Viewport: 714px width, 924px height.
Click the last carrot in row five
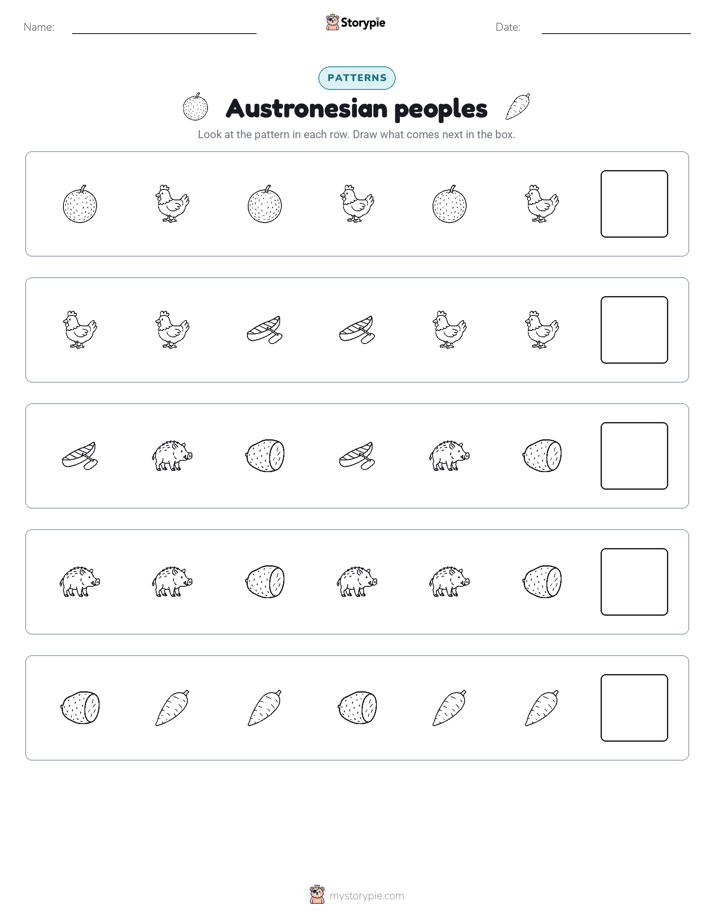[x=542, y=707]
